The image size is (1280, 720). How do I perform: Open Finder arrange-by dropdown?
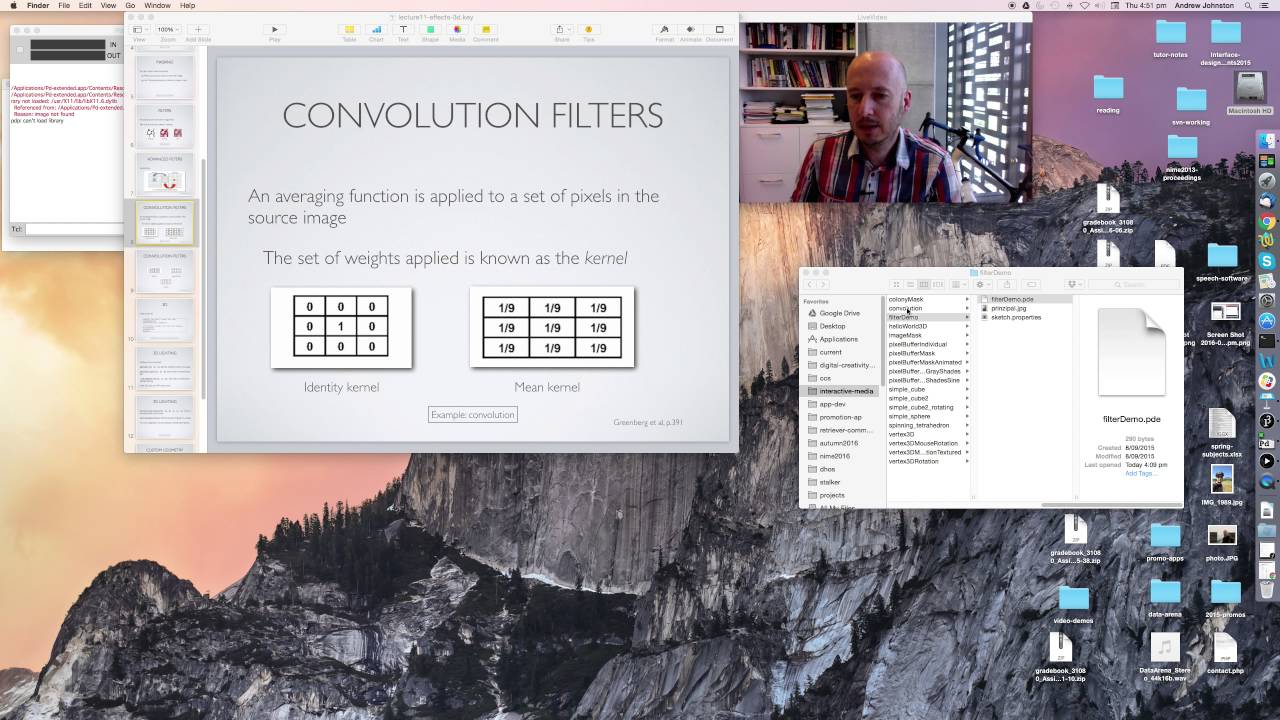[959, 284]
